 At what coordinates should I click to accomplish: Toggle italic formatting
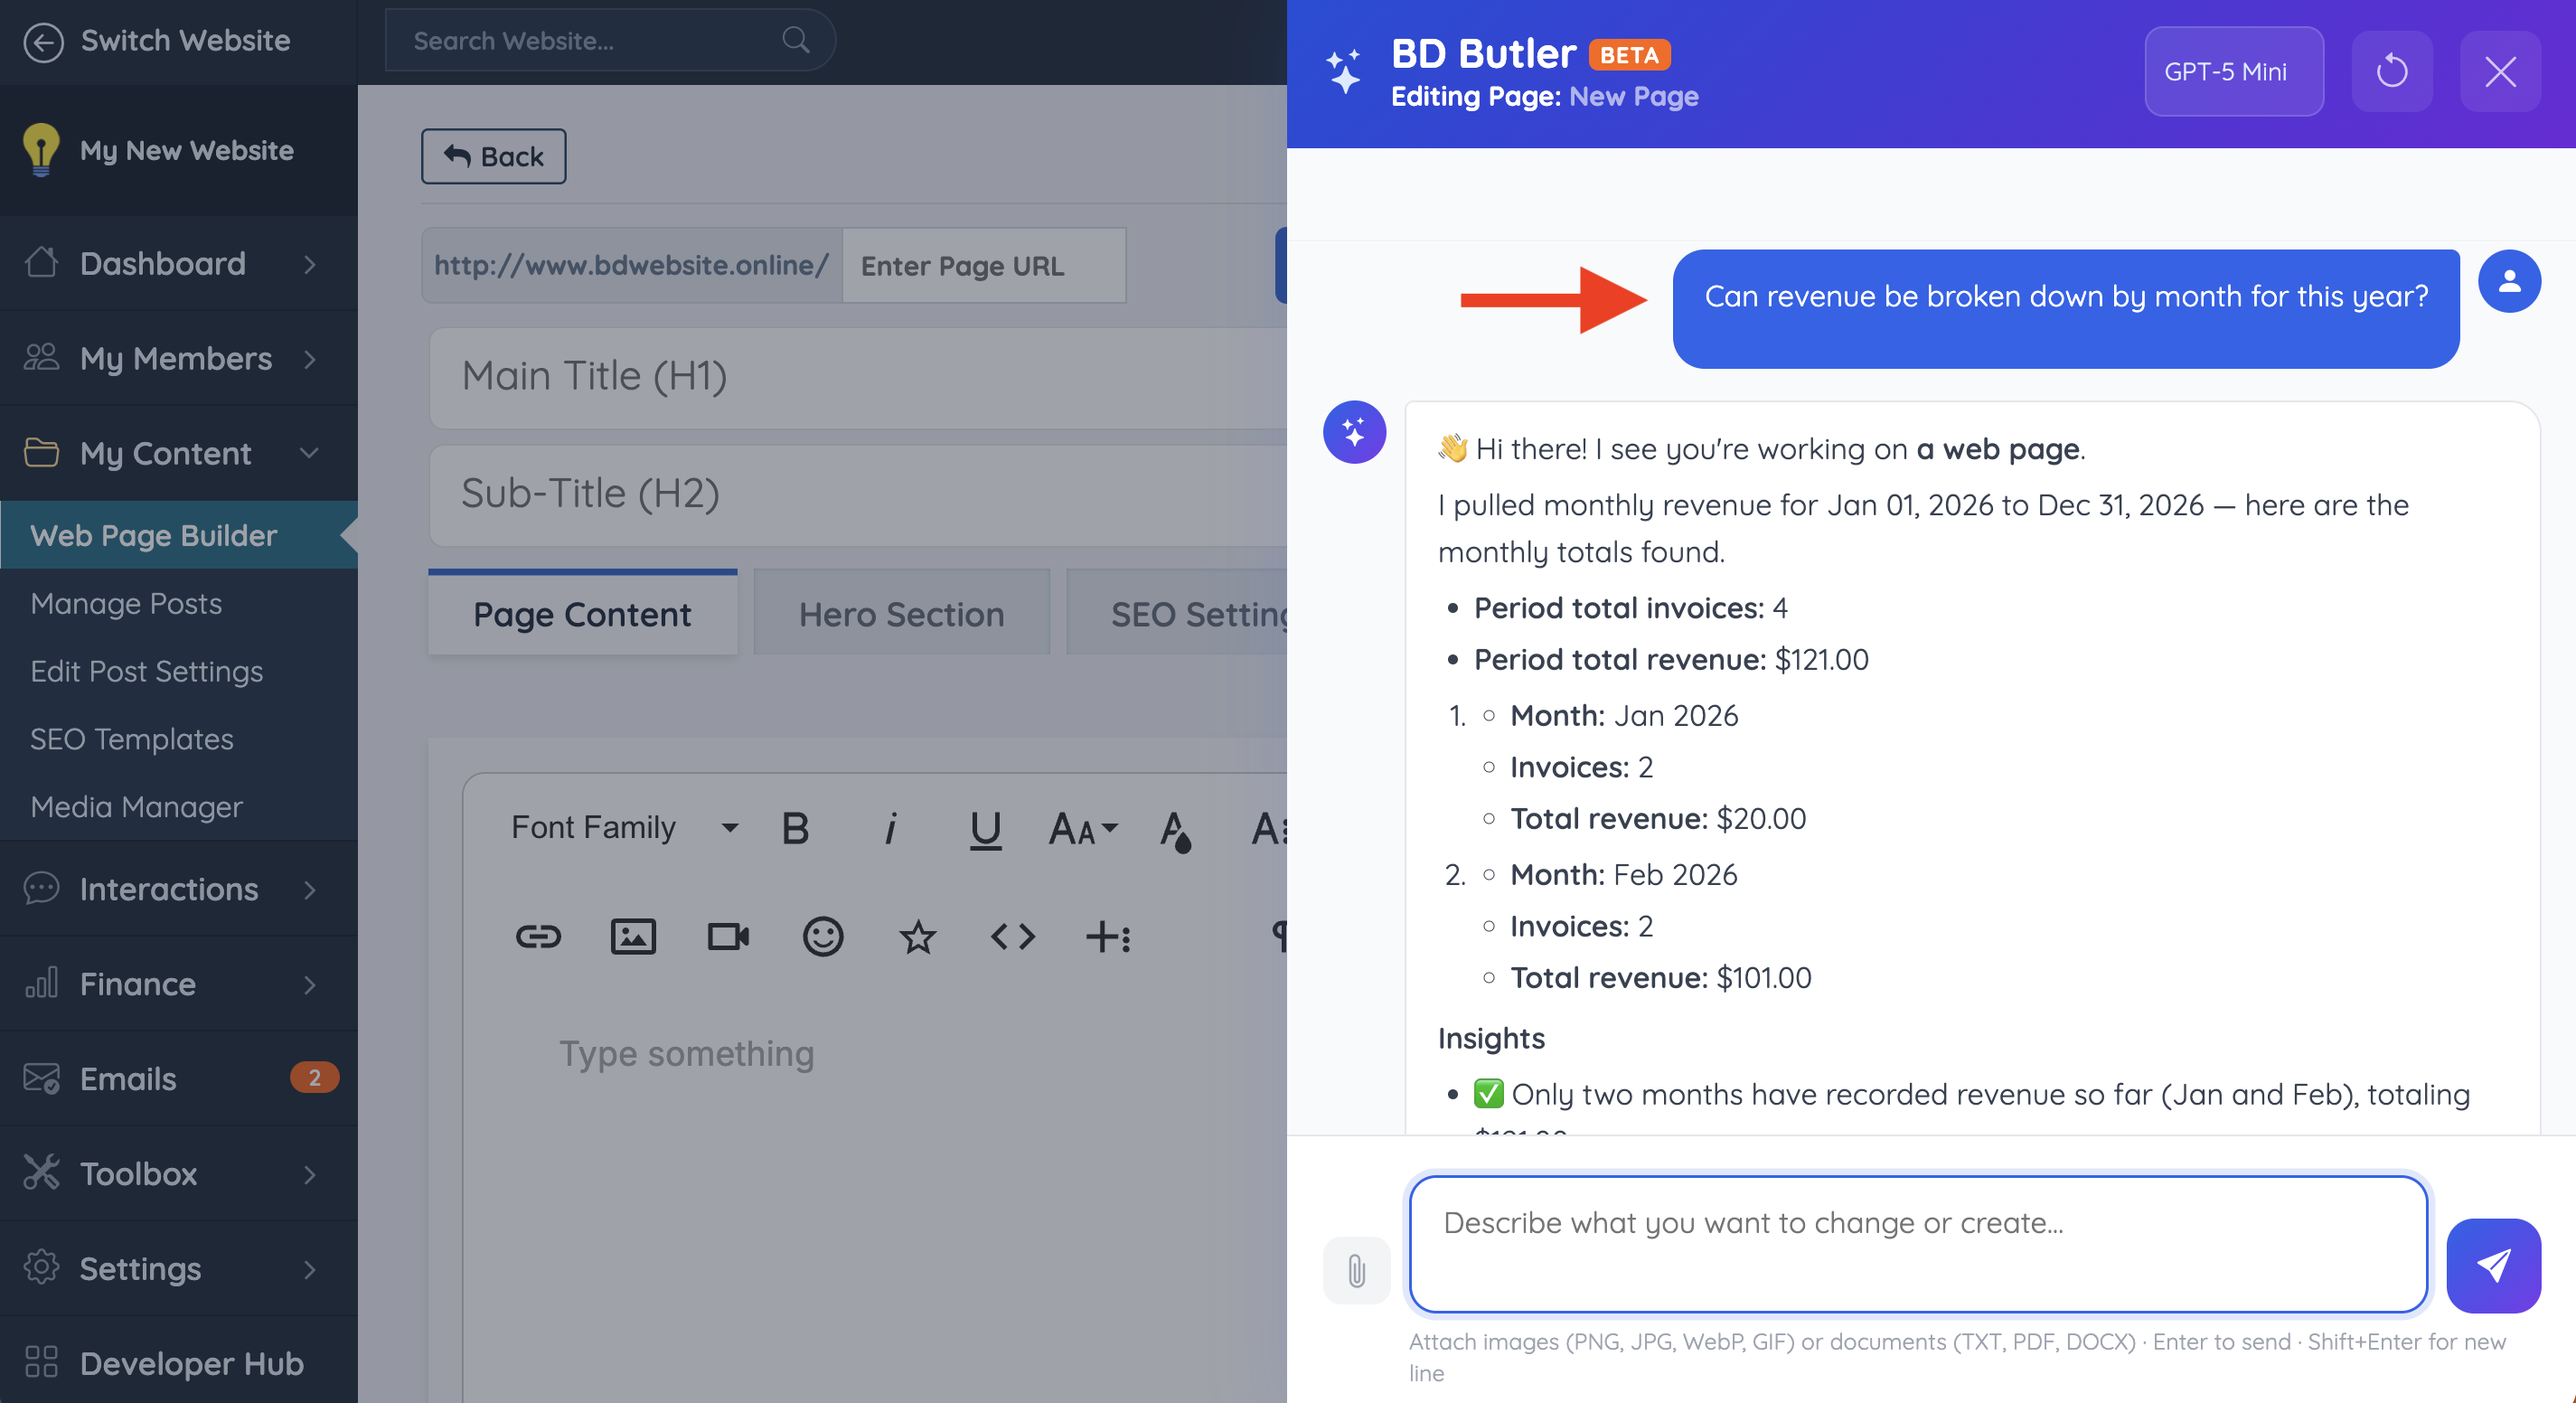click(x=890, y=828)
